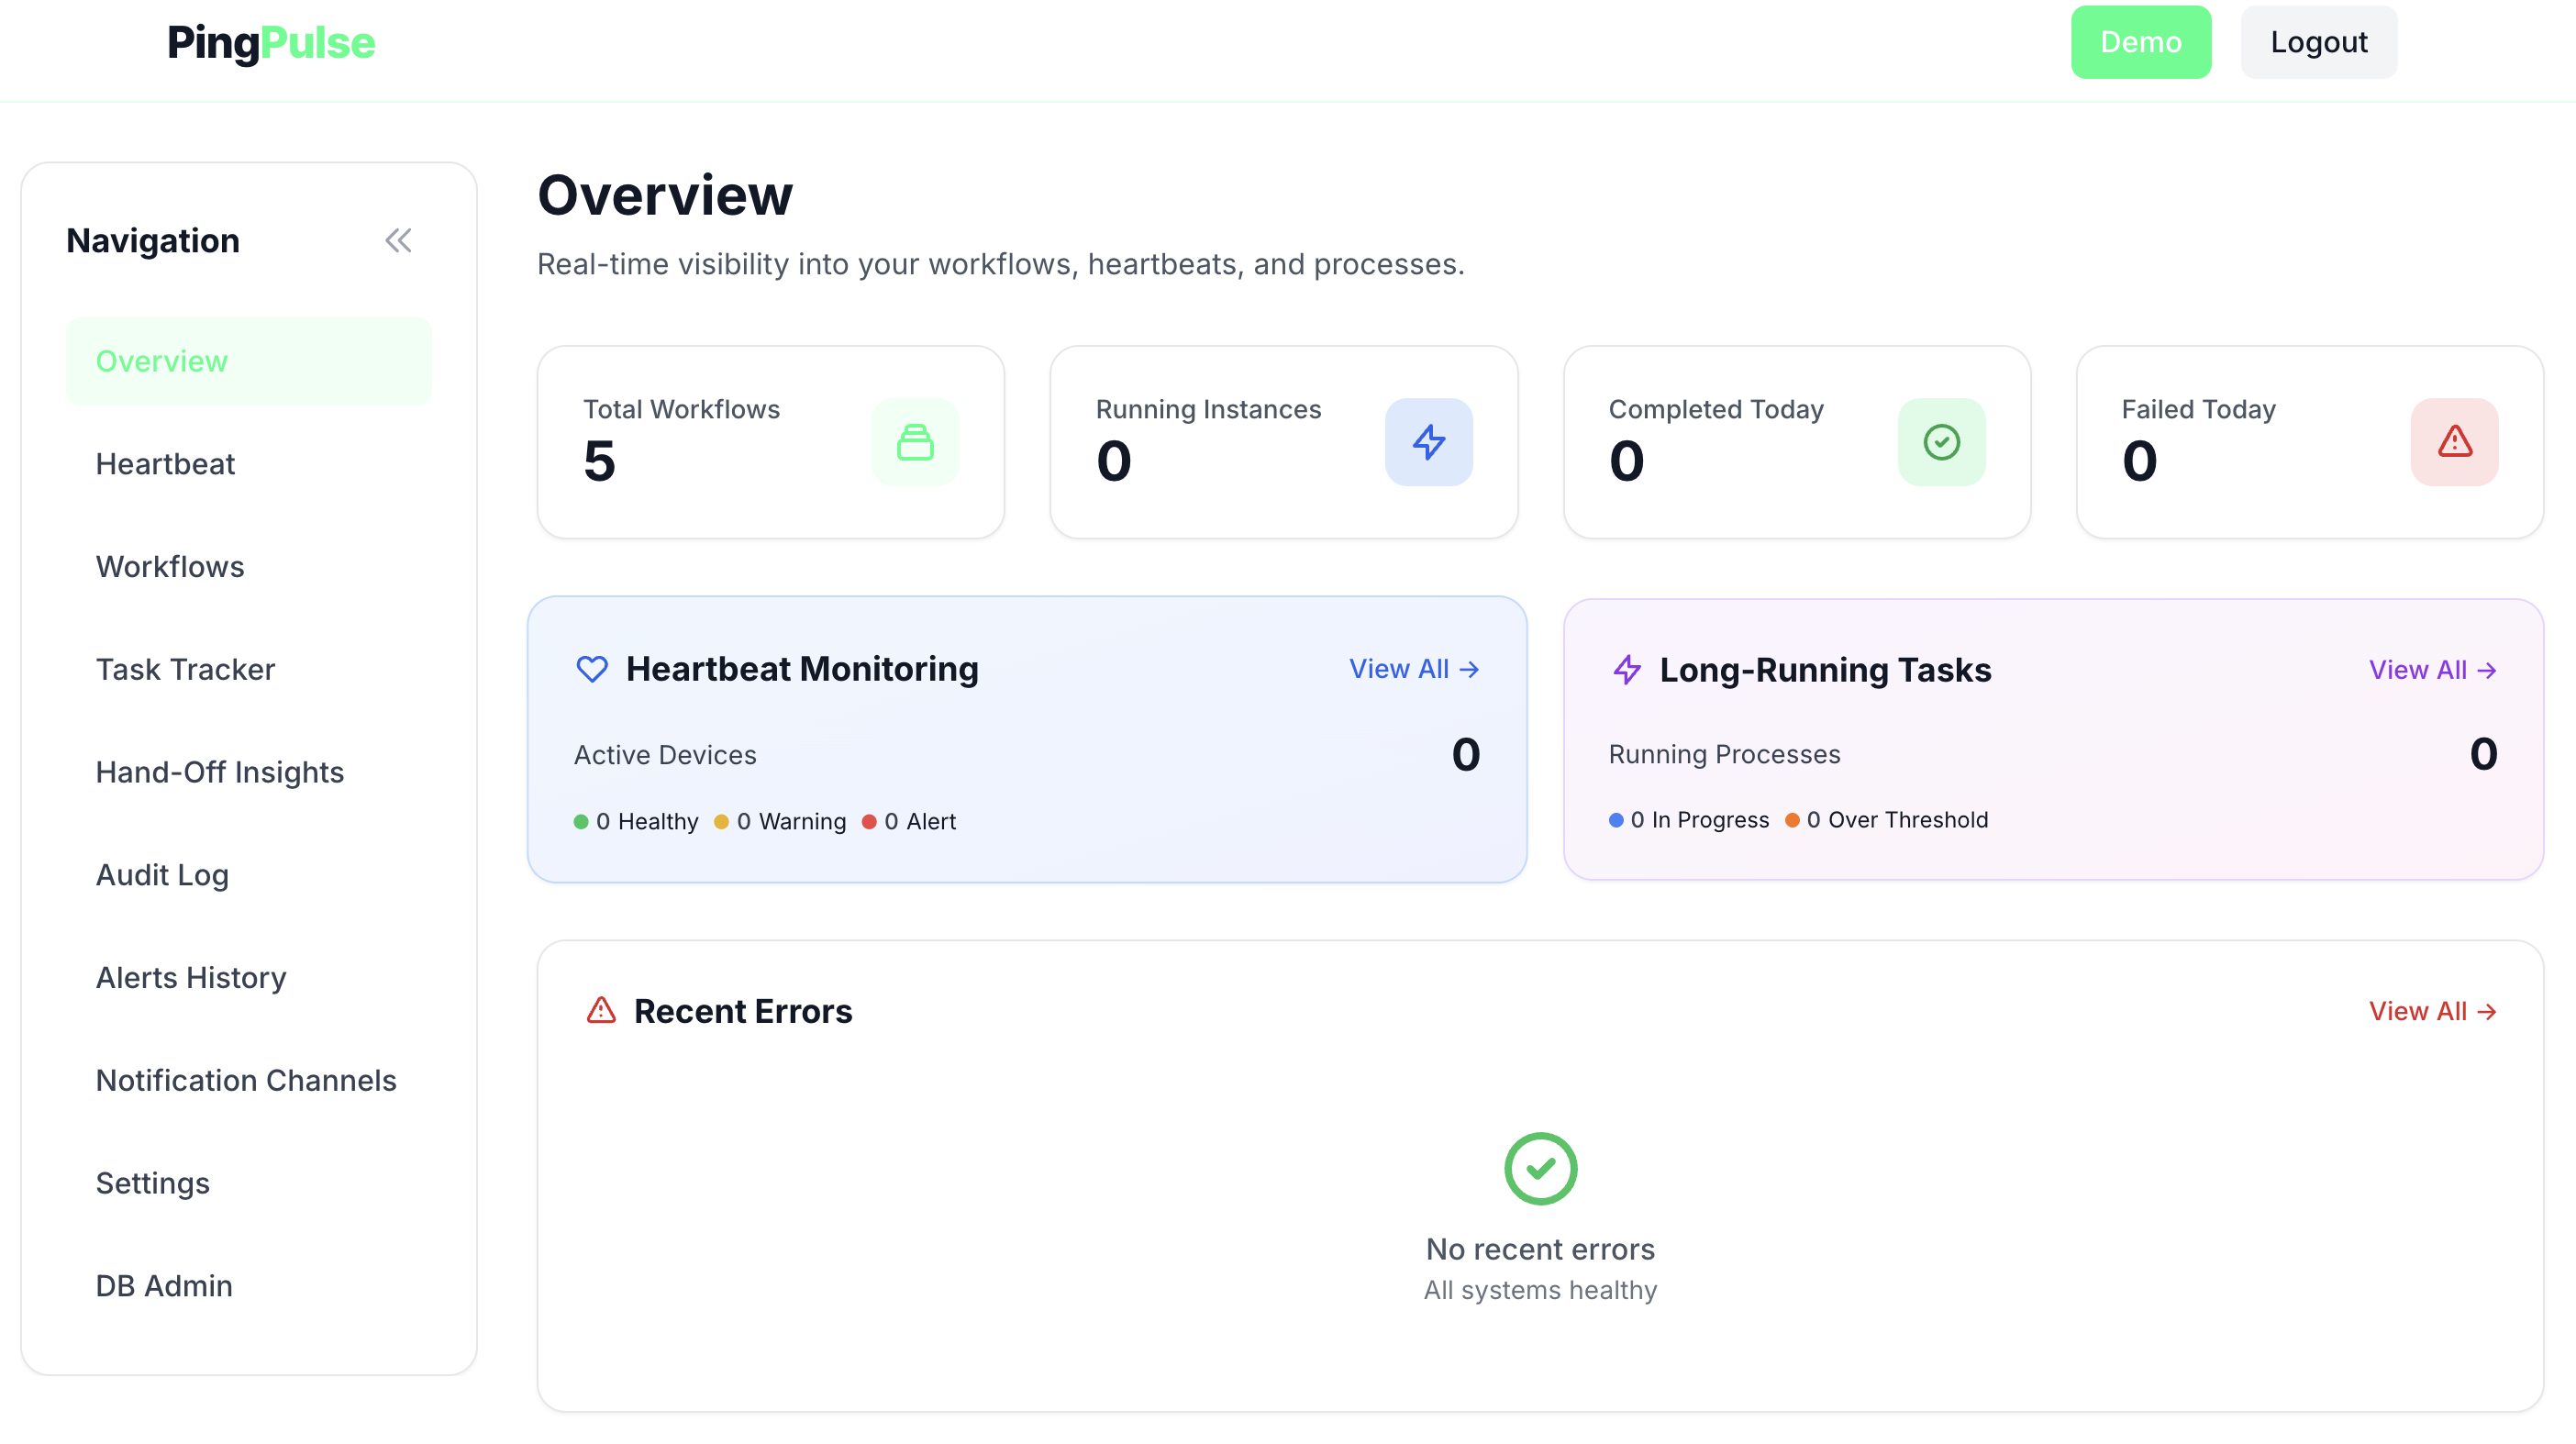Select Task Tracker from sidebar

185,670
